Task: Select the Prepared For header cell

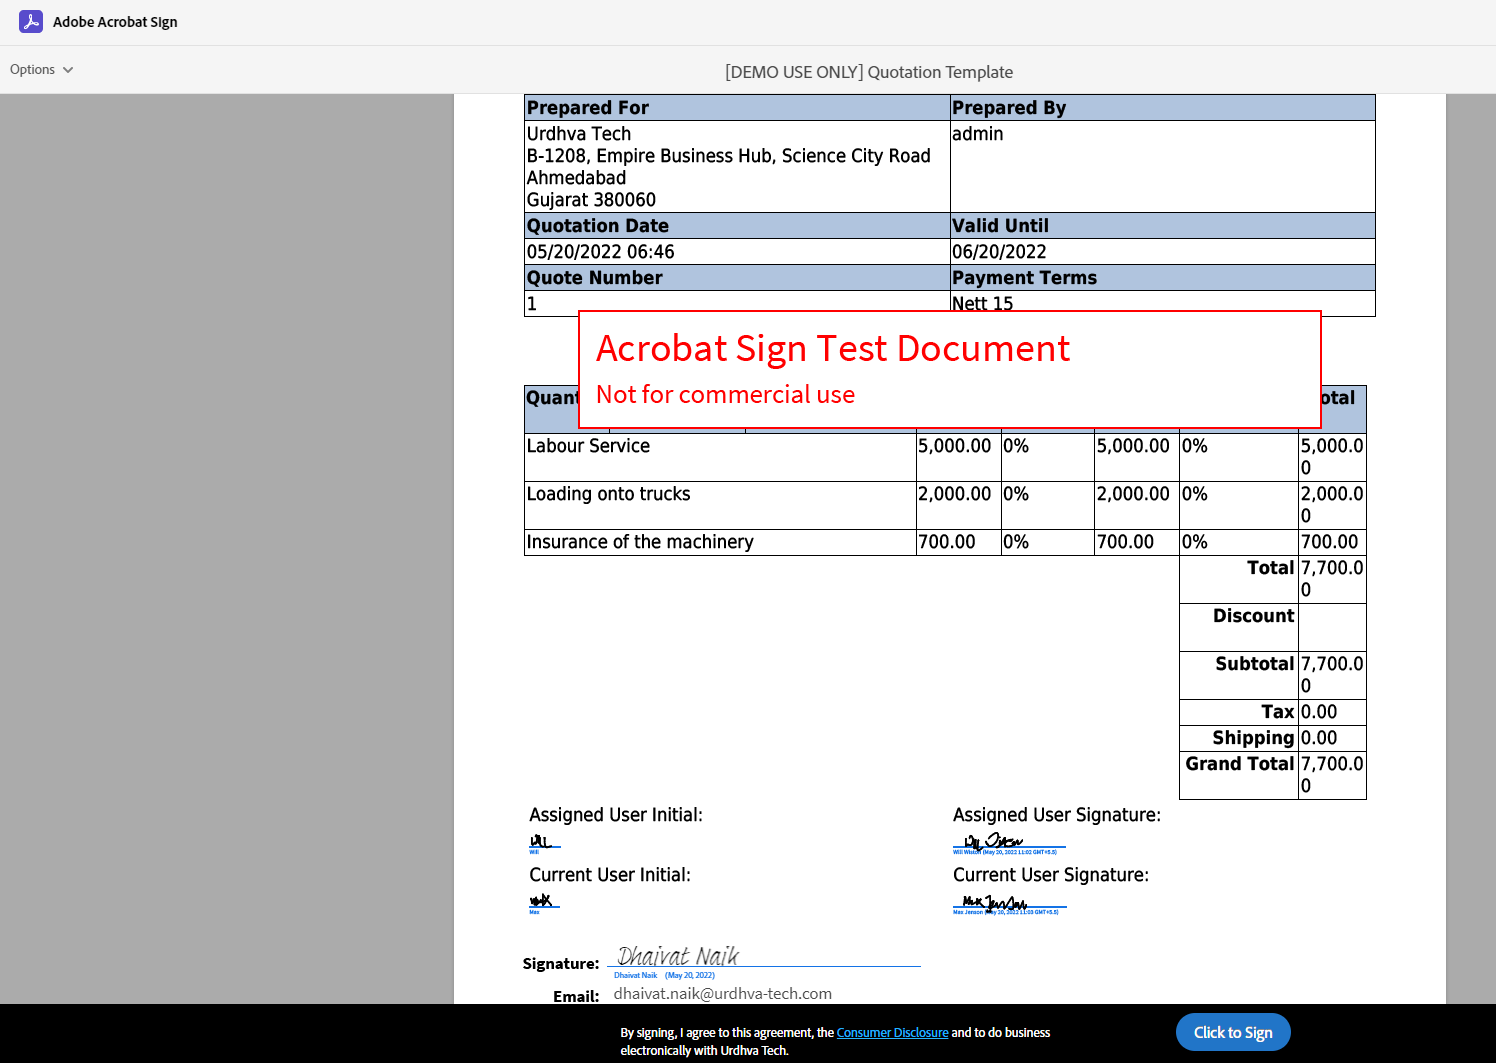Action: [x=737, y=108]
